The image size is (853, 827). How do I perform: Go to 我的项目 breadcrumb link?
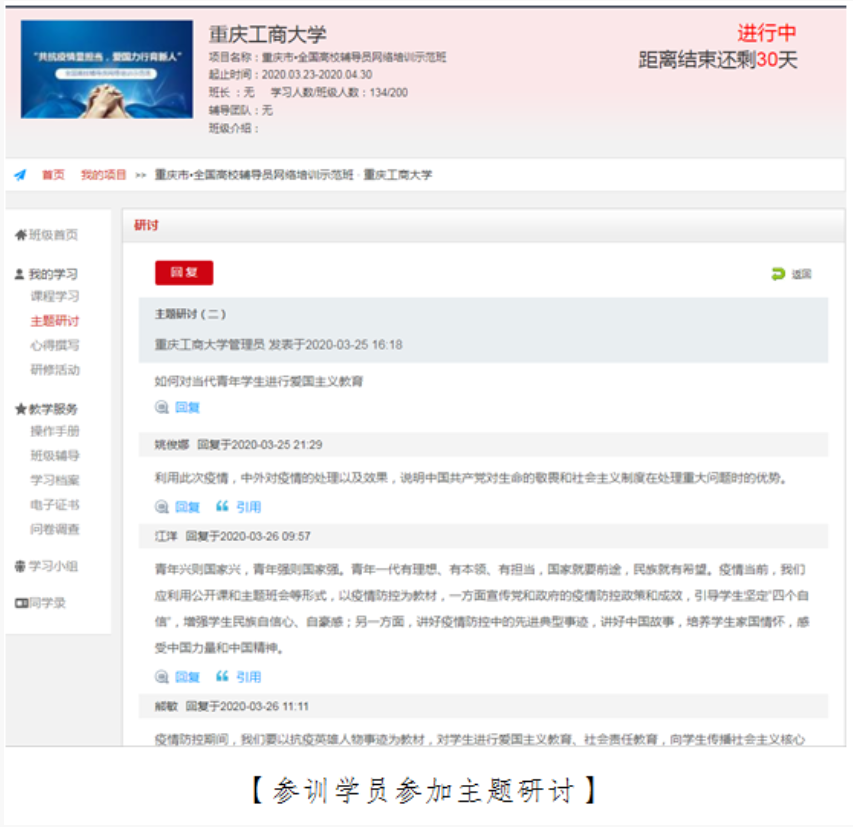104,175
